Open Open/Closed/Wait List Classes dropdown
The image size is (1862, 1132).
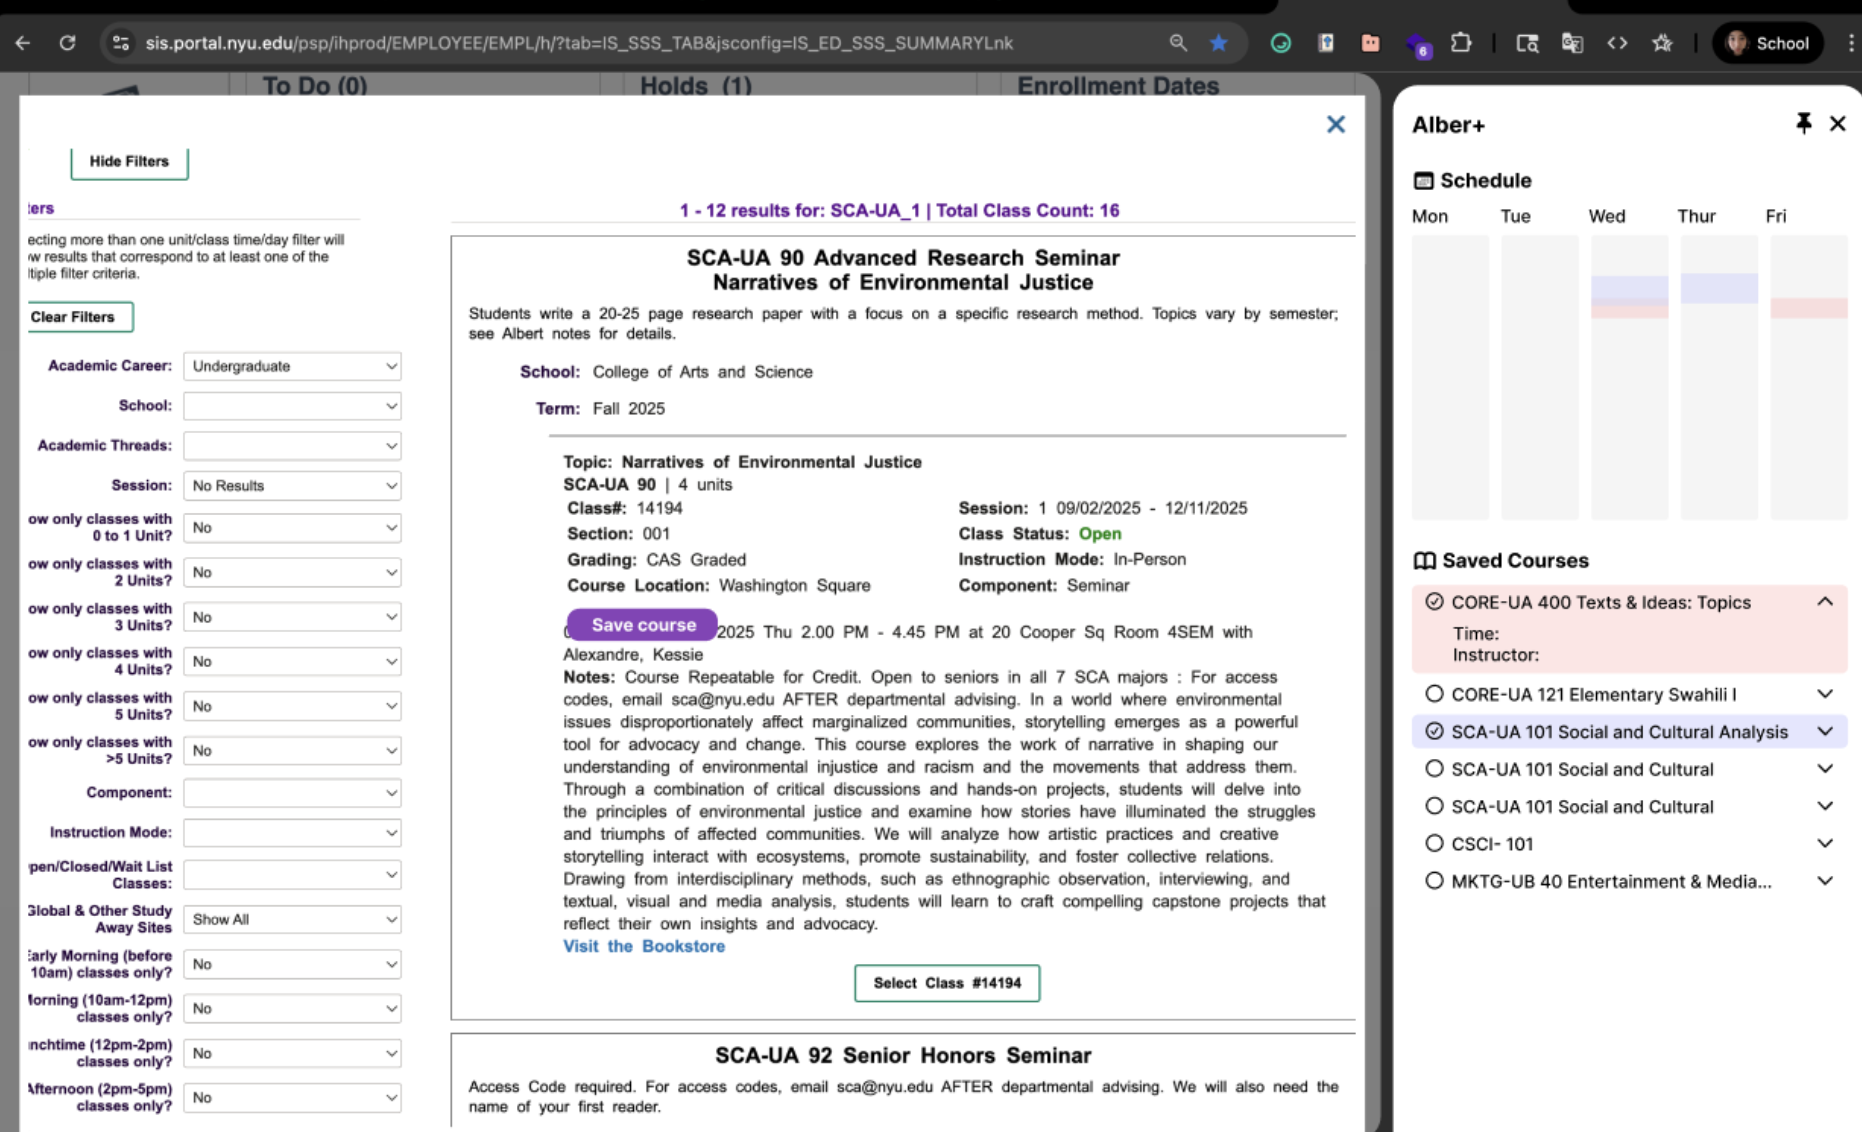[x=292, y=875]
